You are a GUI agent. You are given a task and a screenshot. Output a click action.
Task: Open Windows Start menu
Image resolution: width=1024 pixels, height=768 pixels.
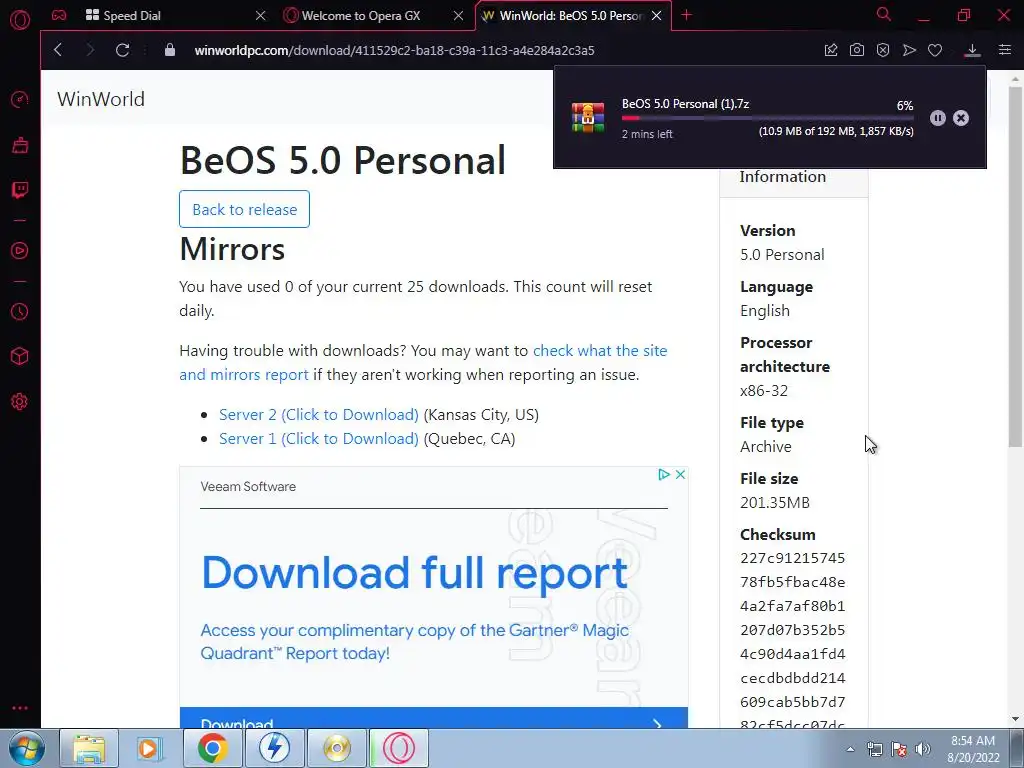[x=27, y=748]
